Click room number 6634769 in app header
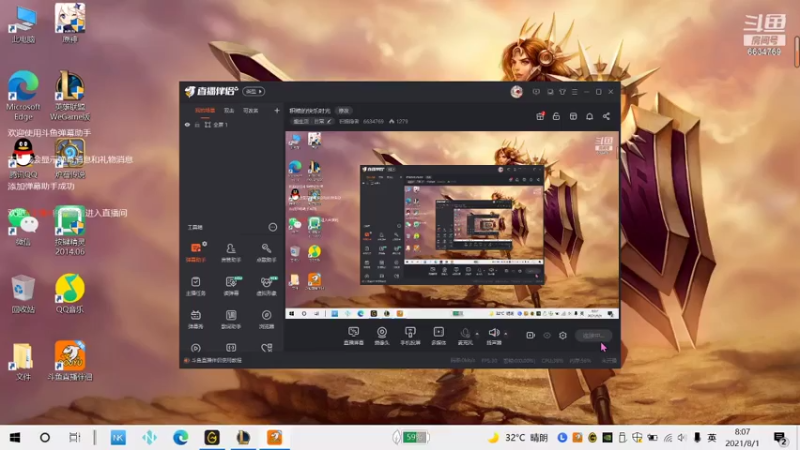This screenshot has width=800, height=450. coord(373,121)
